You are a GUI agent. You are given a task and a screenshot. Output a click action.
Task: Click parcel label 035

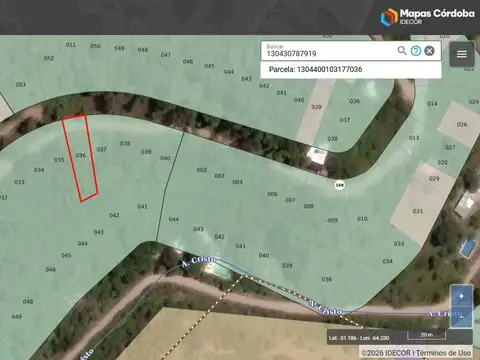pos(59,160)
